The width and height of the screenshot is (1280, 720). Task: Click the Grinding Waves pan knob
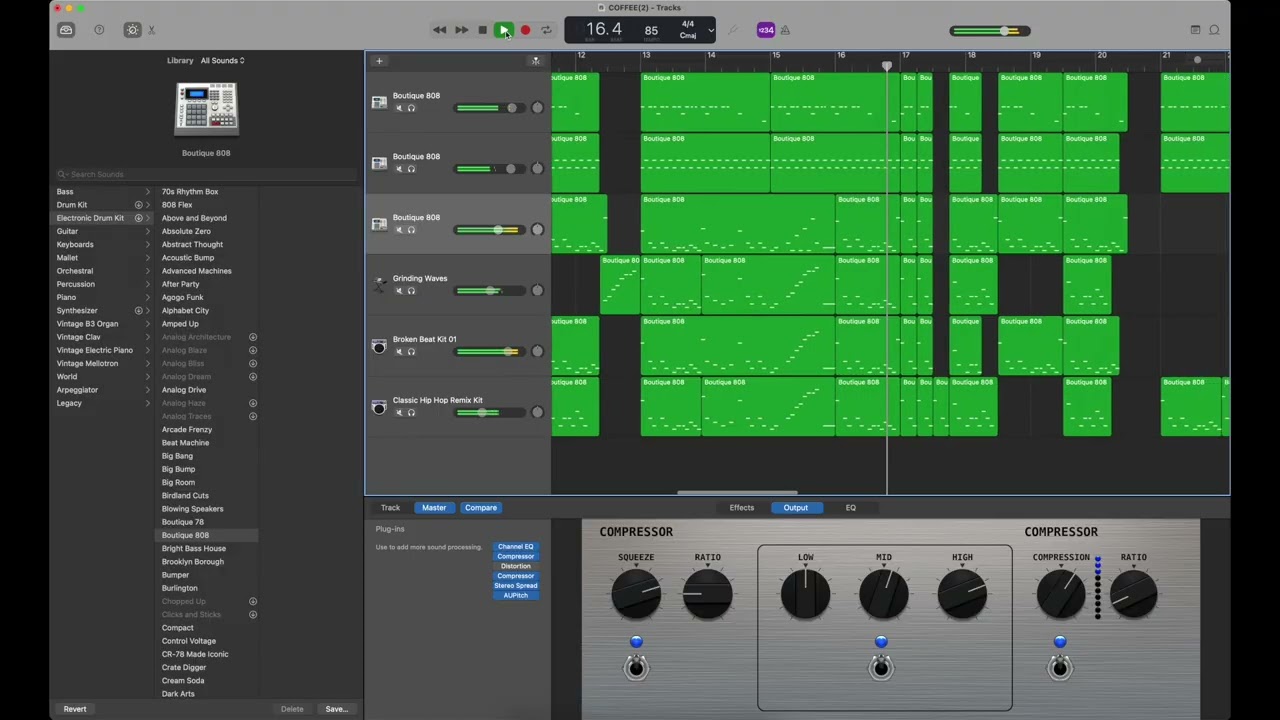click(537, 290)
